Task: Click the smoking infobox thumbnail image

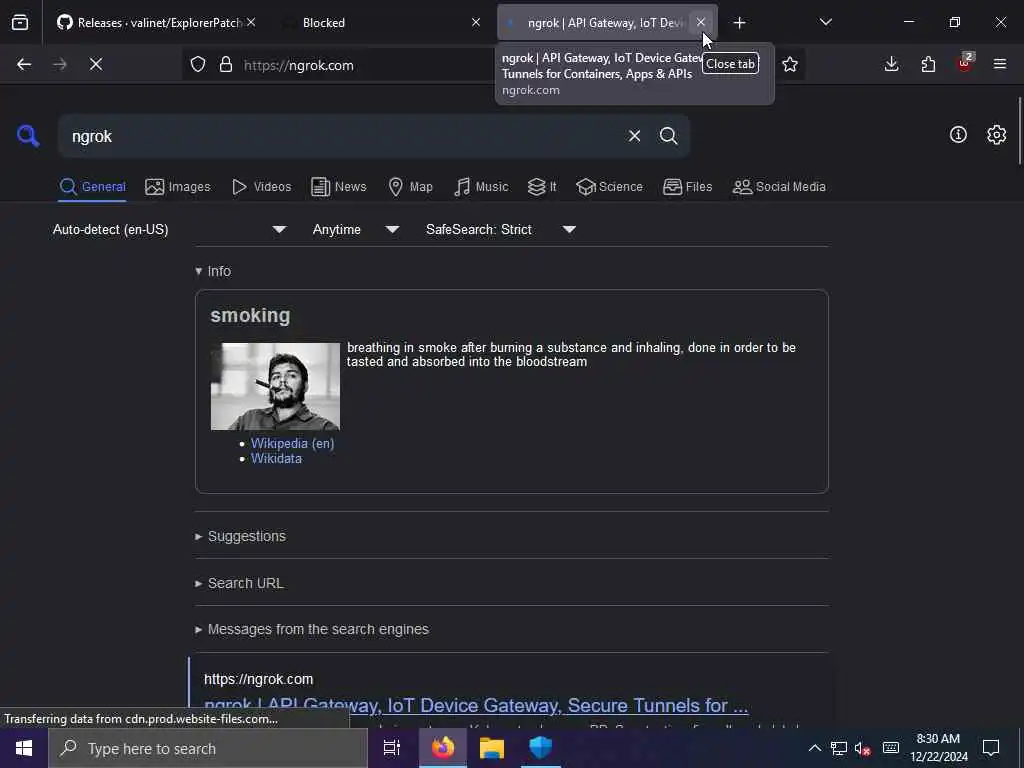Action: click(275, 387)
